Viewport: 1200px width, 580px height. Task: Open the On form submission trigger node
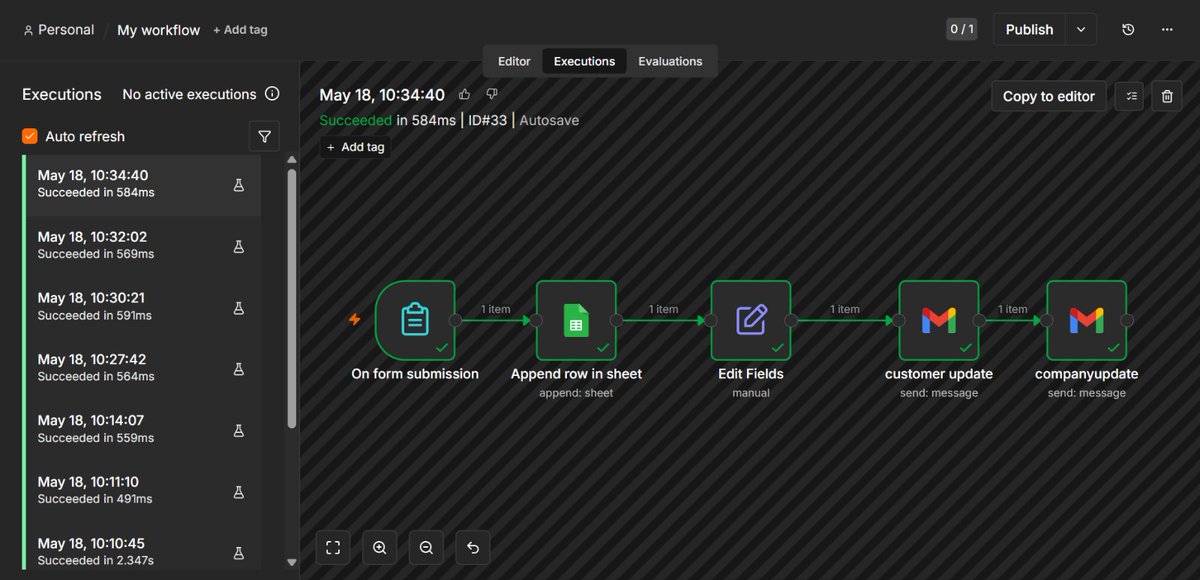(x=415, y=320)
